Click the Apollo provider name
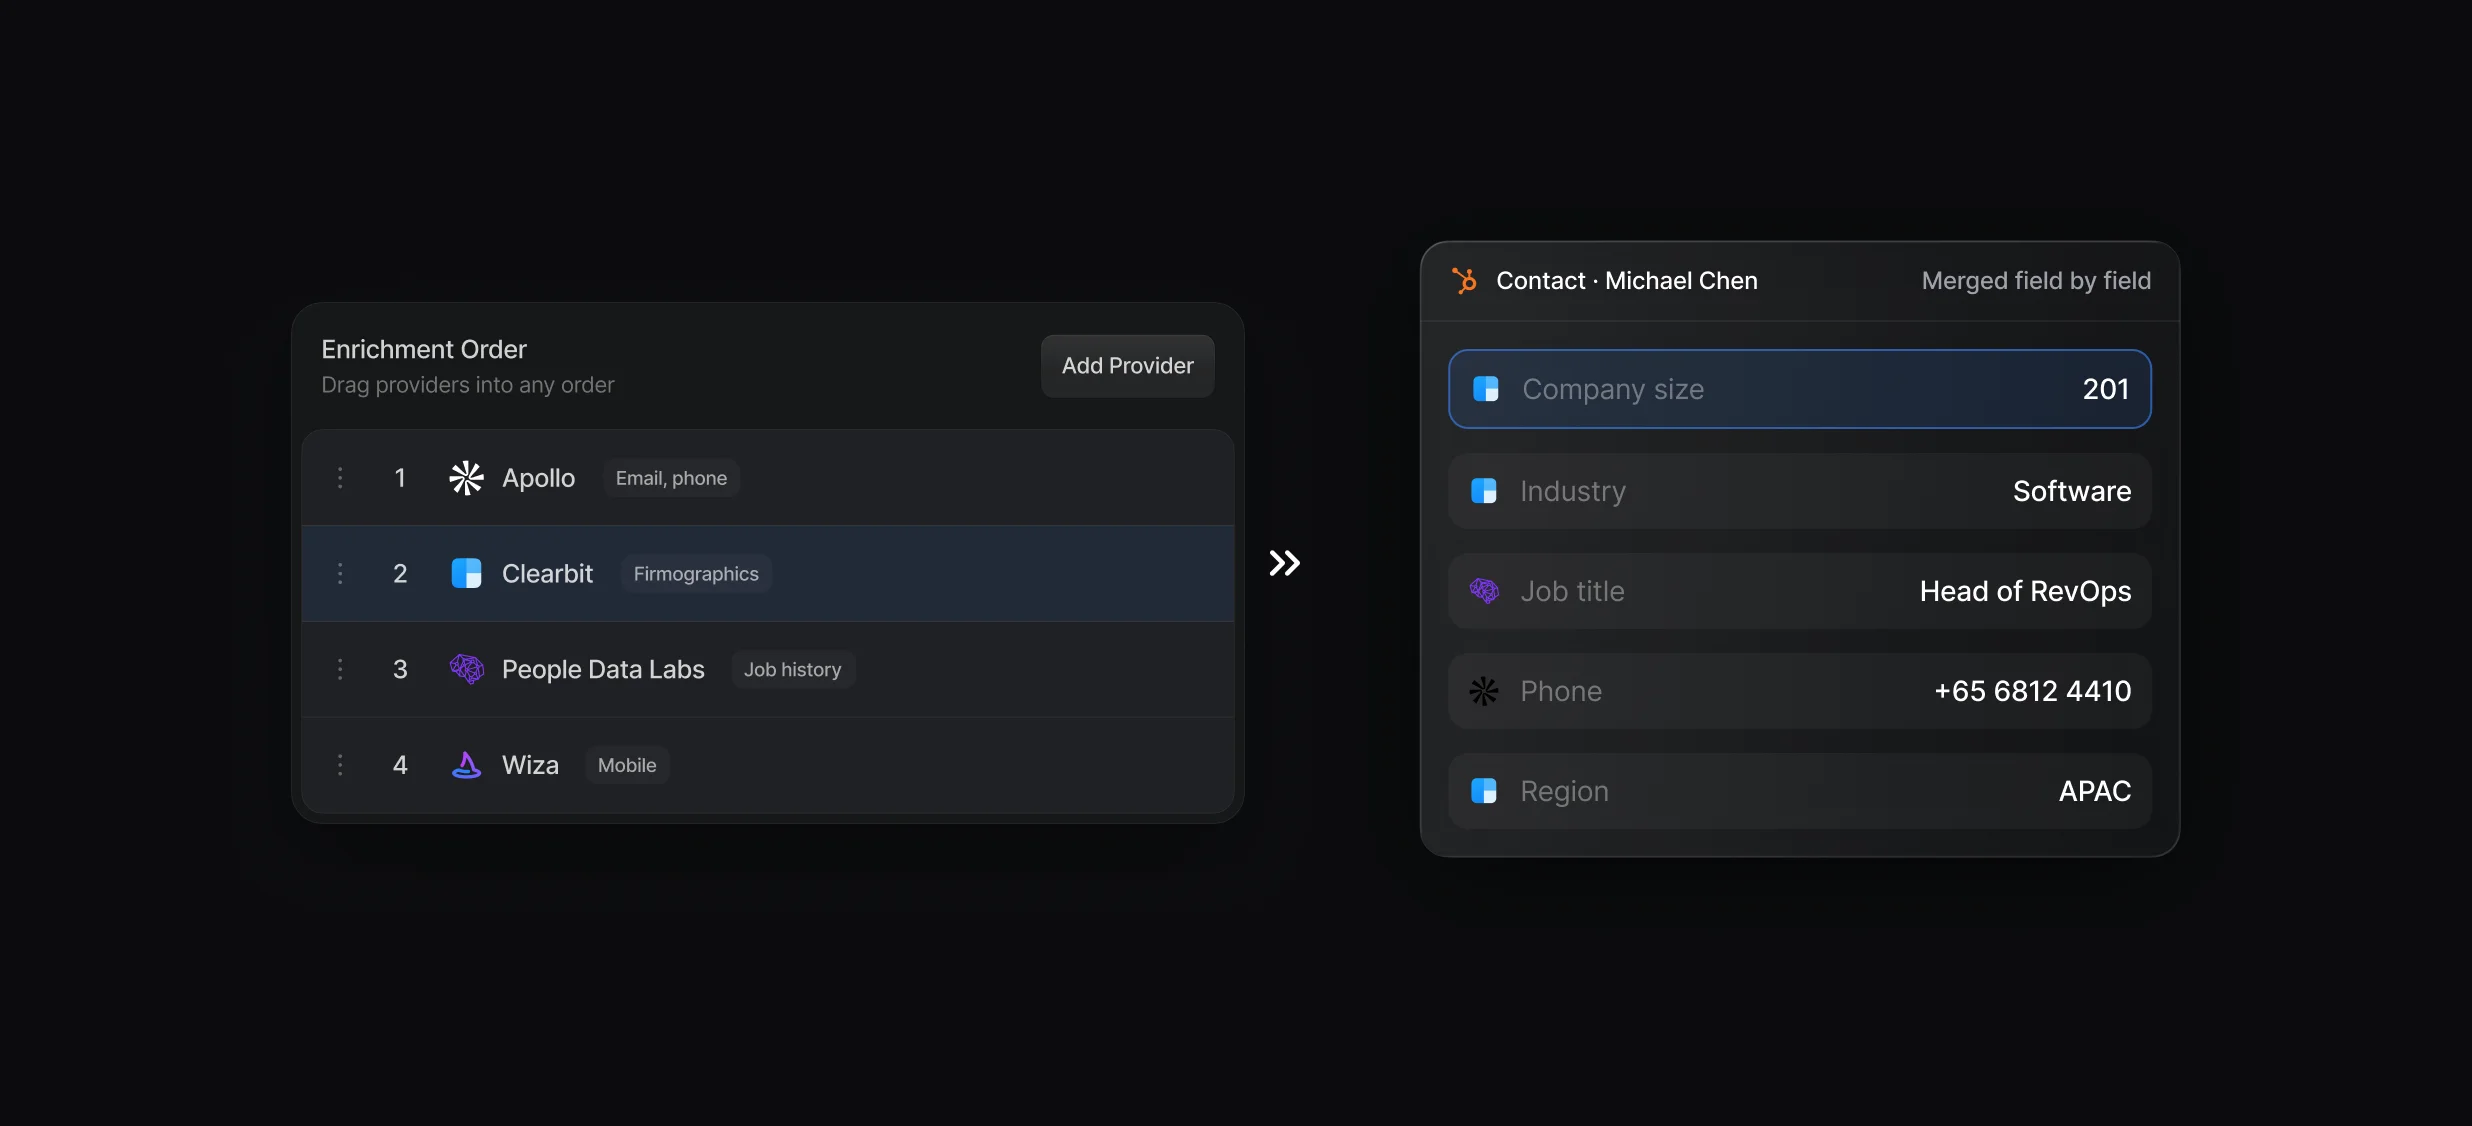2472x1126 pixels. coord(538,478)
